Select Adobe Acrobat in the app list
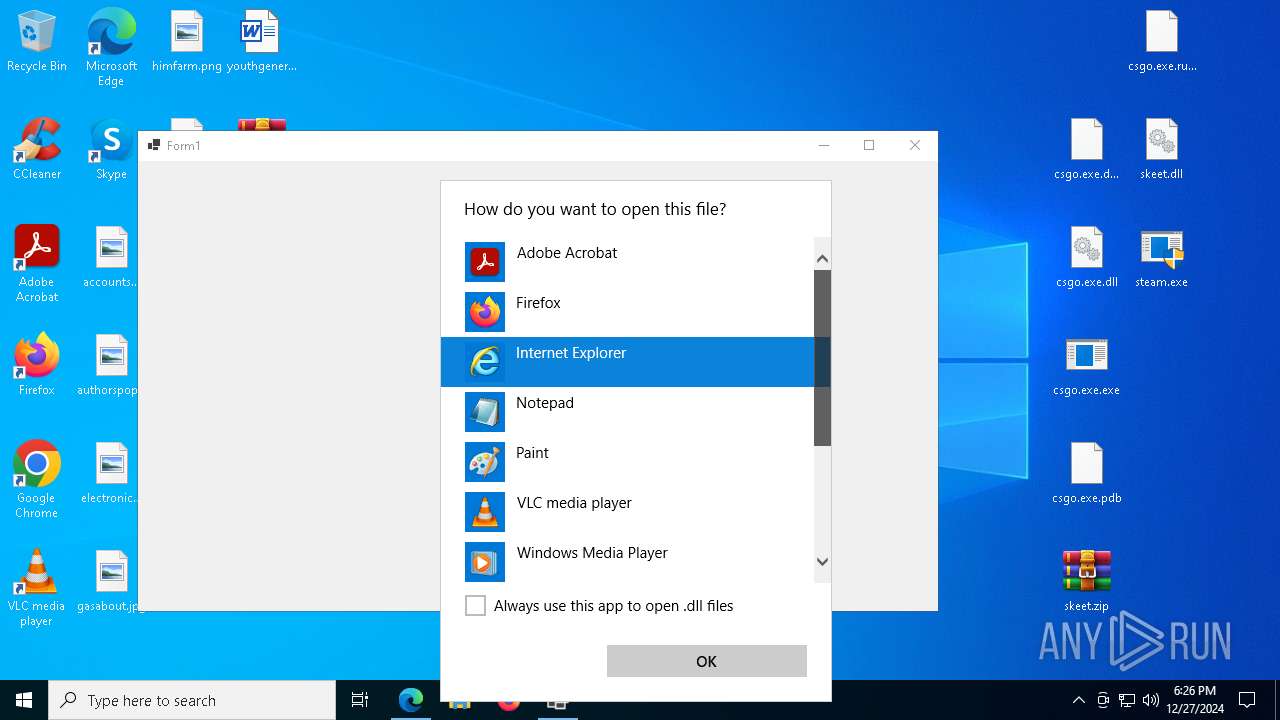 click(x=628, y=262)
